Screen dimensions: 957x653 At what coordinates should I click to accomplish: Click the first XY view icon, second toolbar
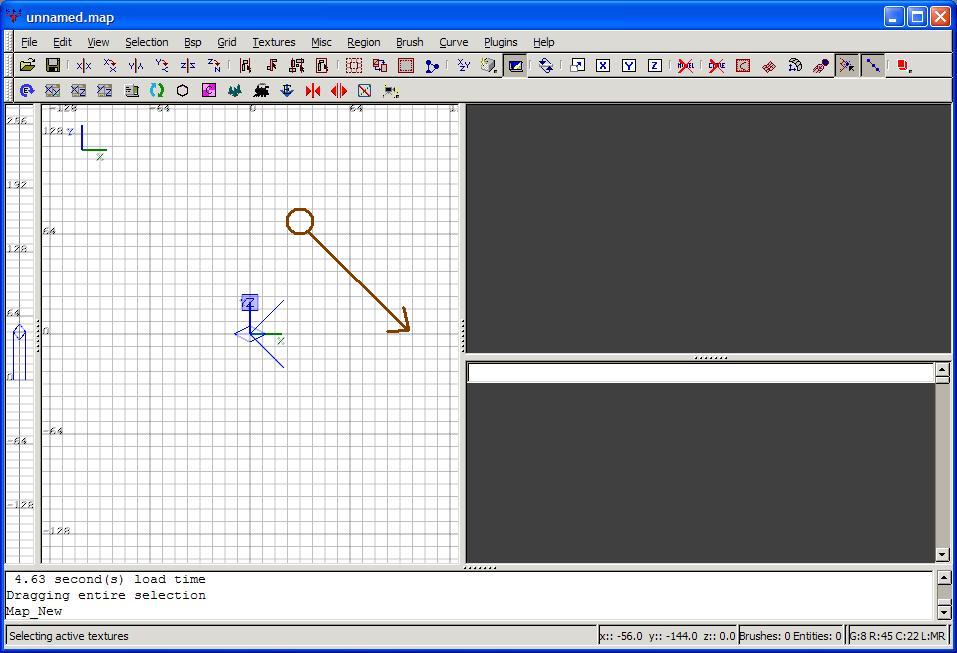click(x=52, y=90)
